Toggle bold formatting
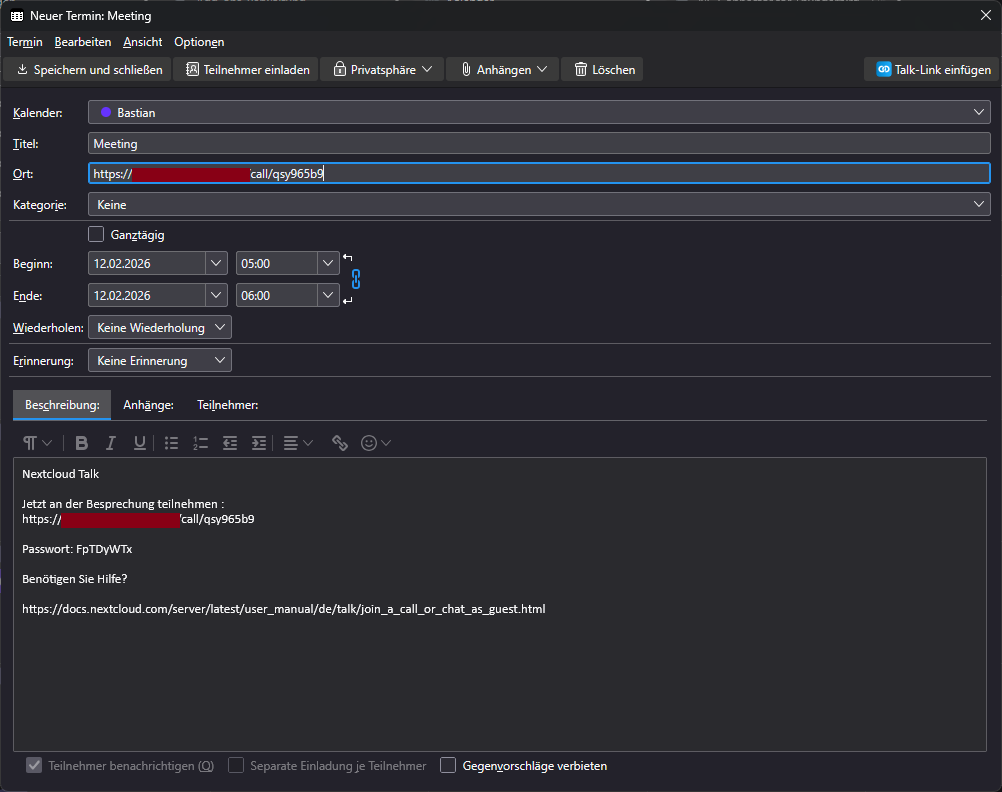 (81, 443)
